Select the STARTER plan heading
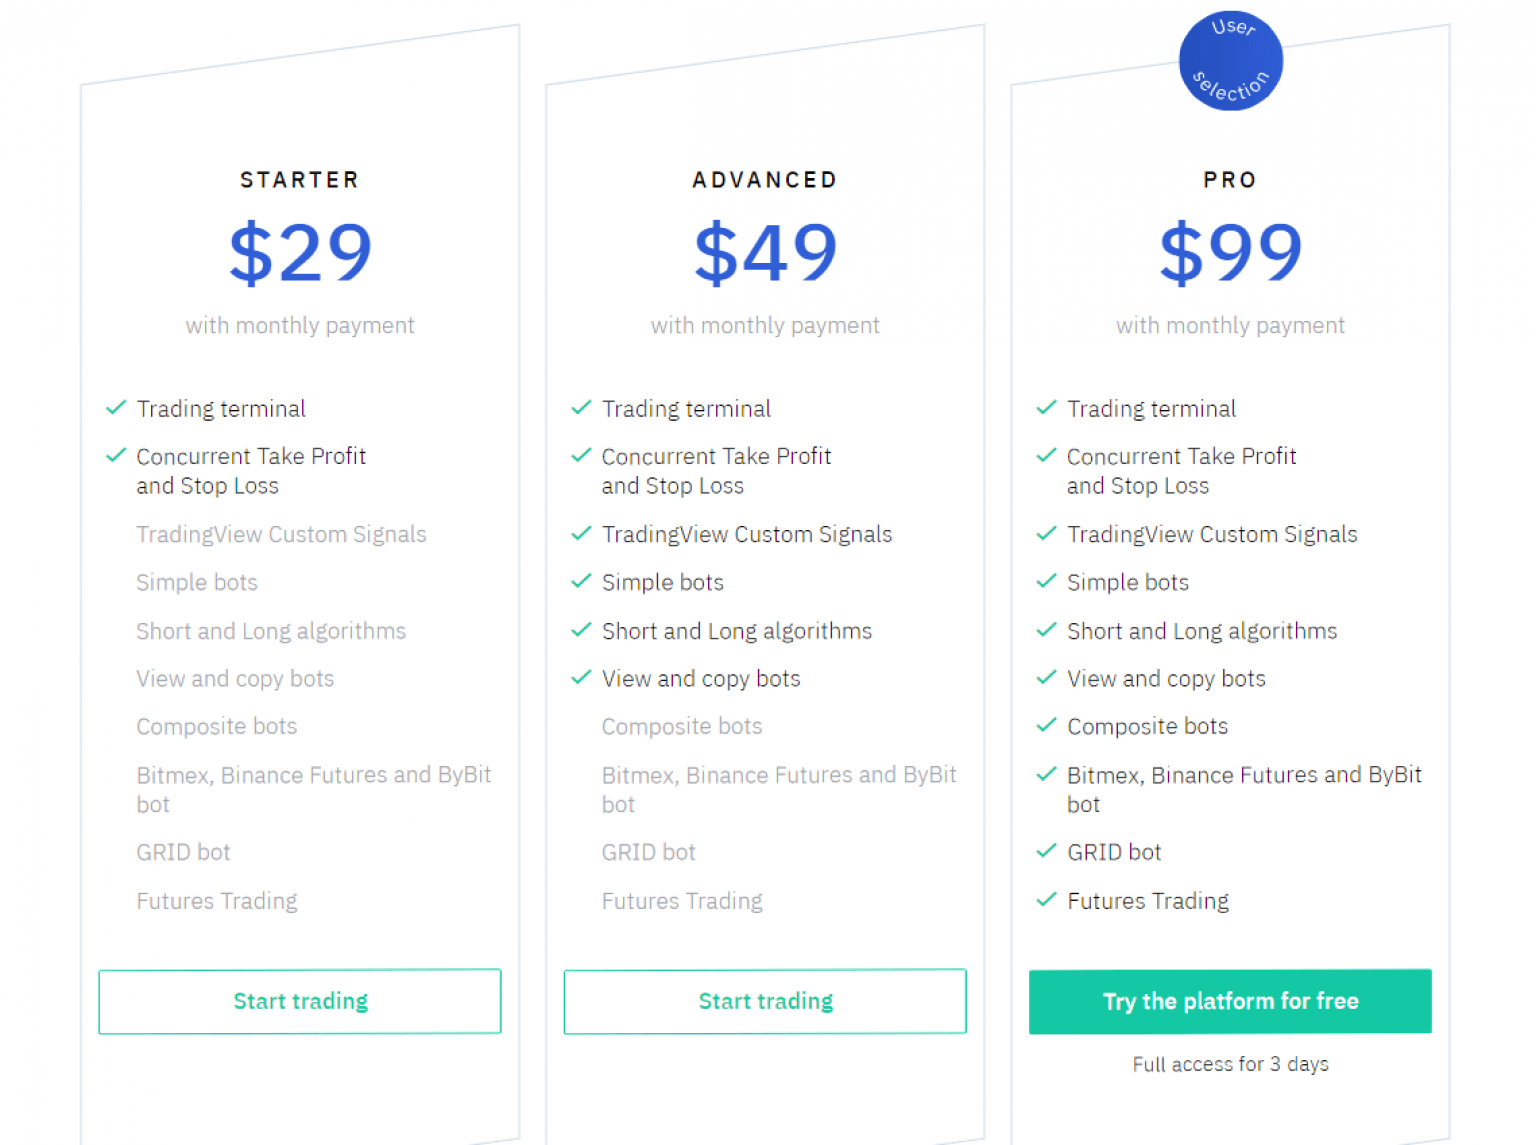The width and height of the screenshot is (1536, 1145). click(x=300, y=180)
